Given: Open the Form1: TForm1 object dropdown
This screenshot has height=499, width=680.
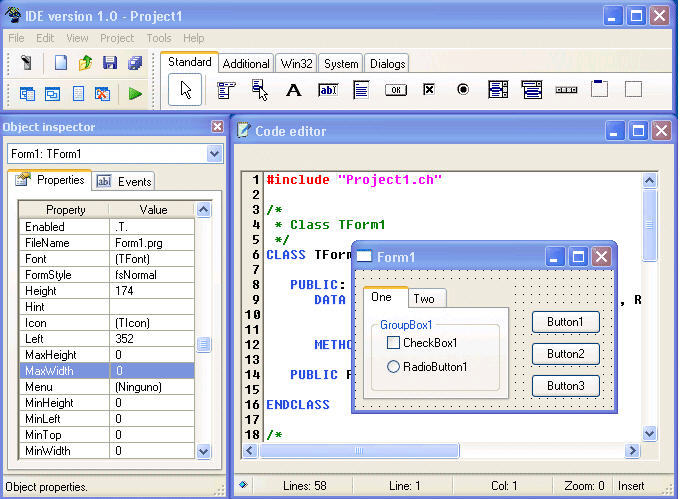Looking at the screenshot, I should [214, 154].
